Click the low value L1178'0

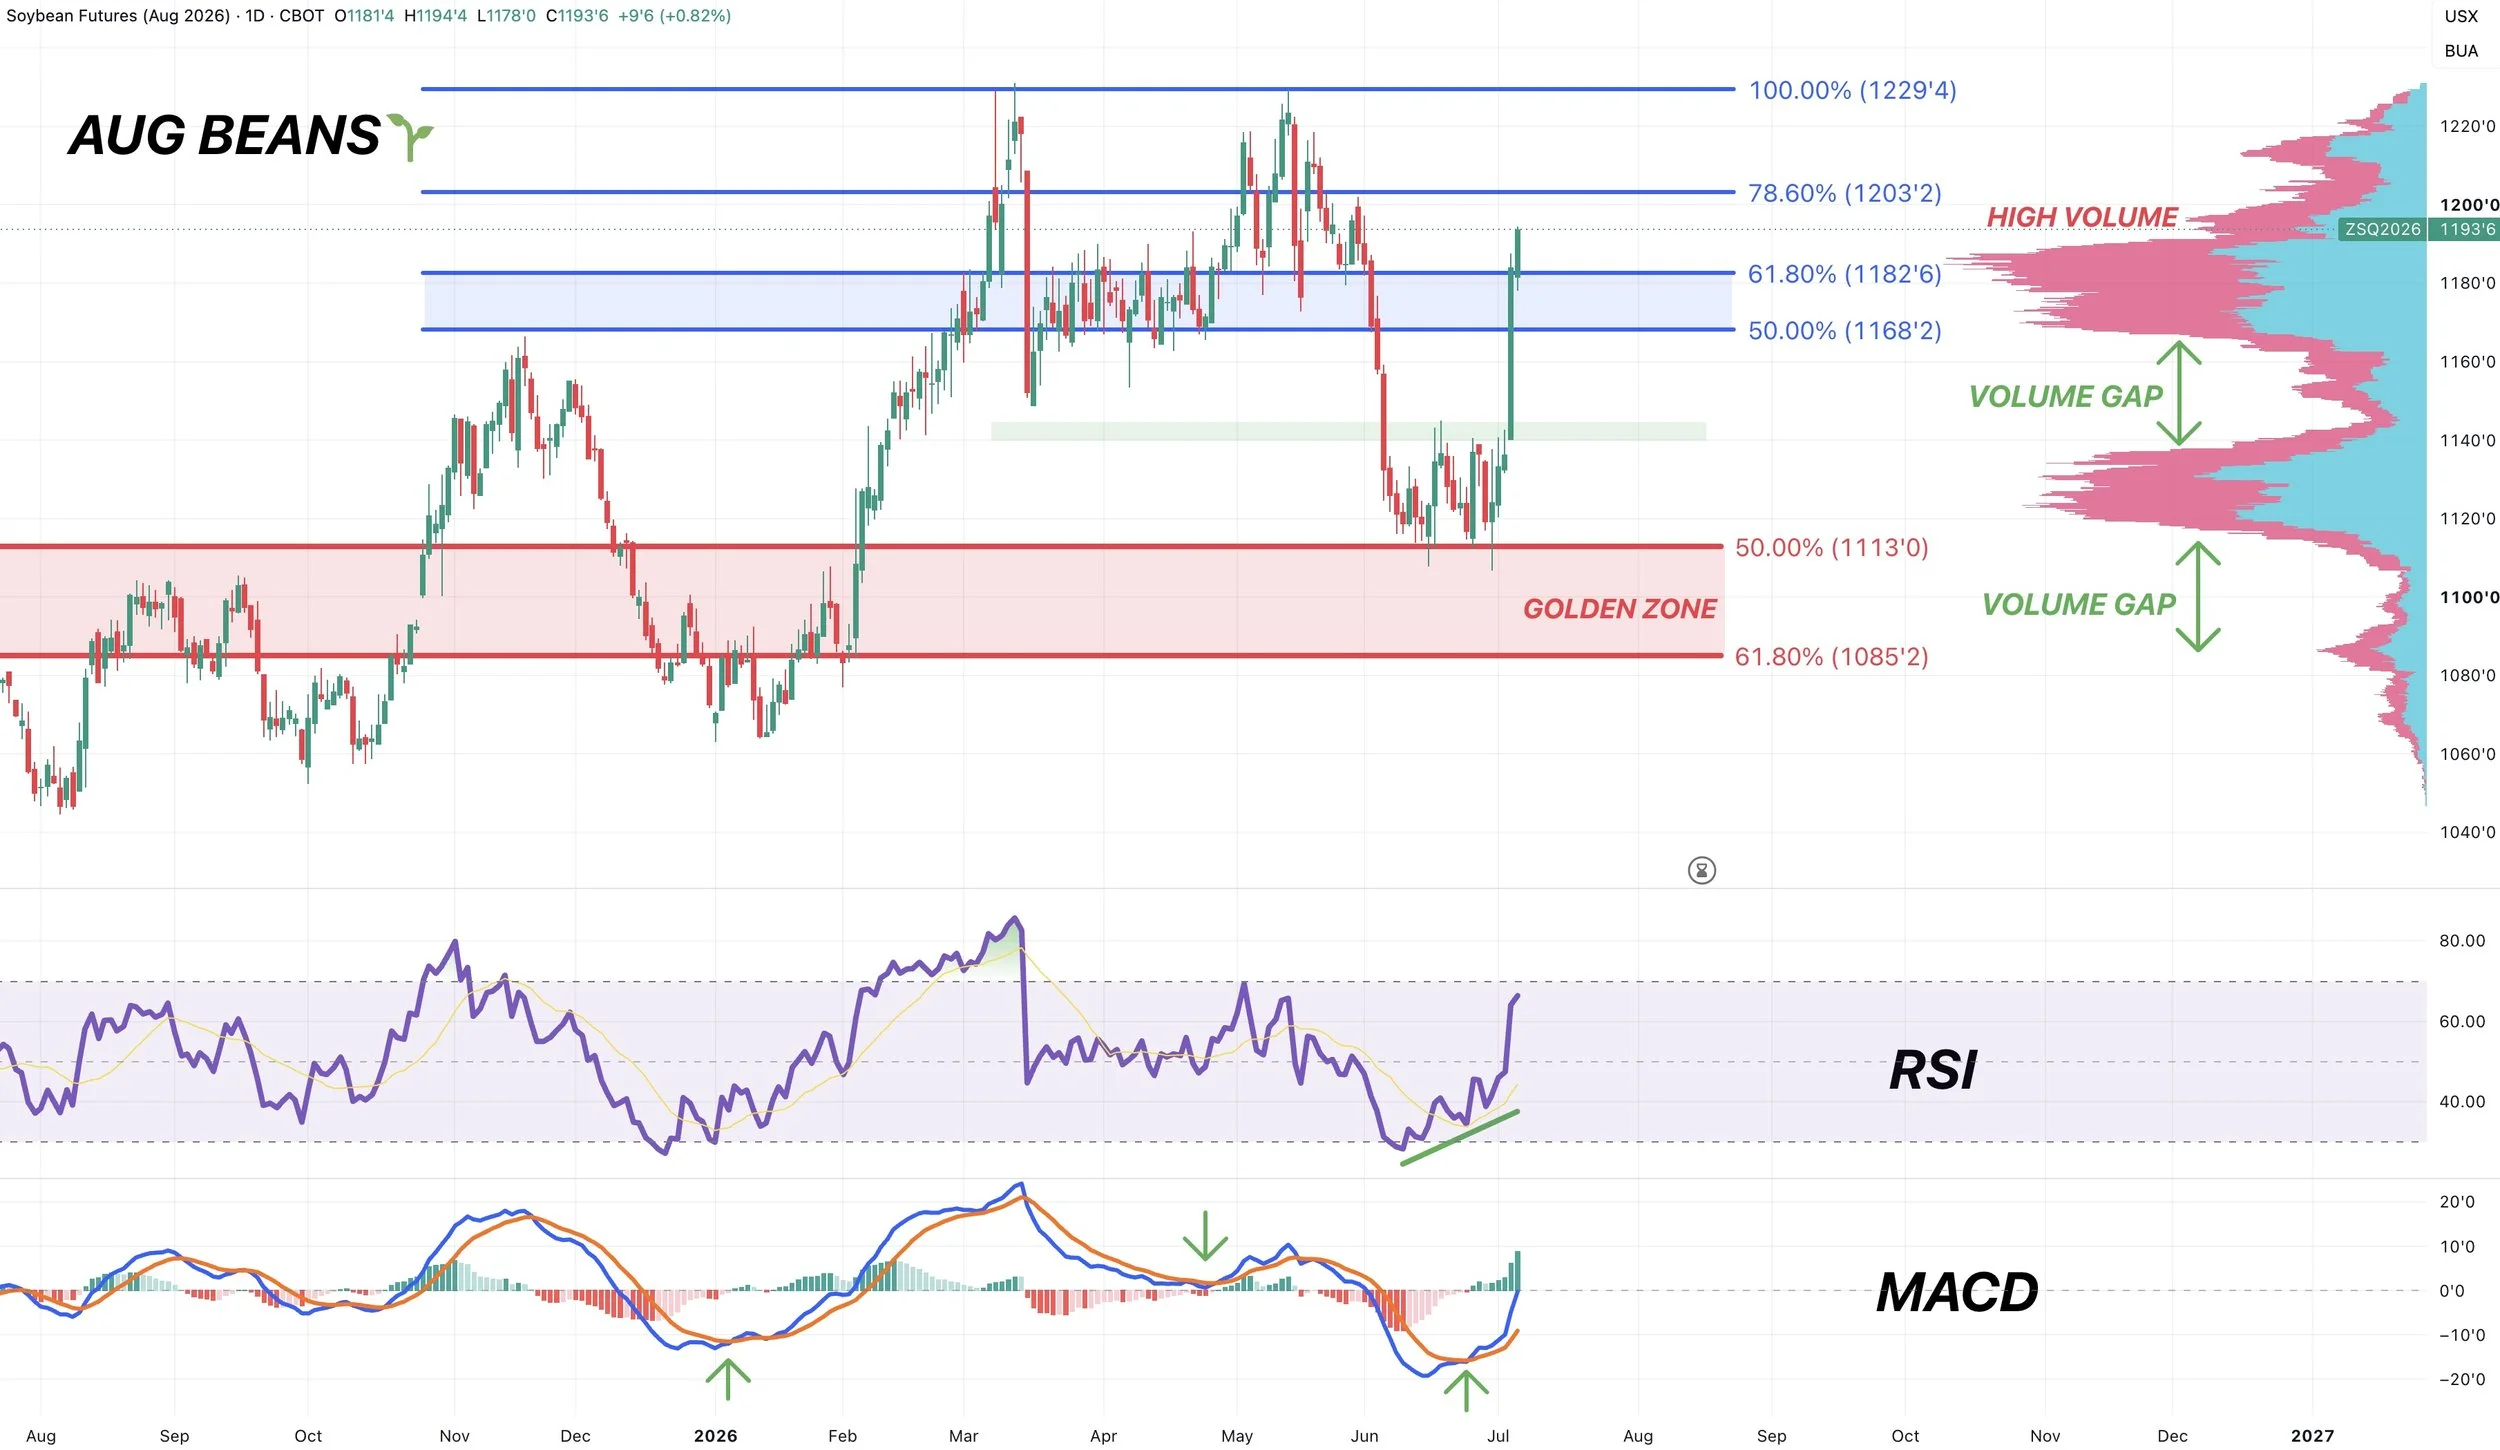tap(506, 16)
